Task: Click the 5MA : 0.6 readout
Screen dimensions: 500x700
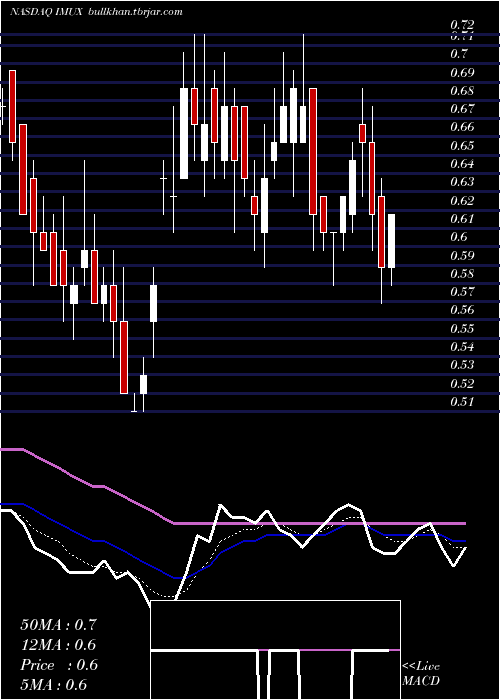Action: [54, 685]
